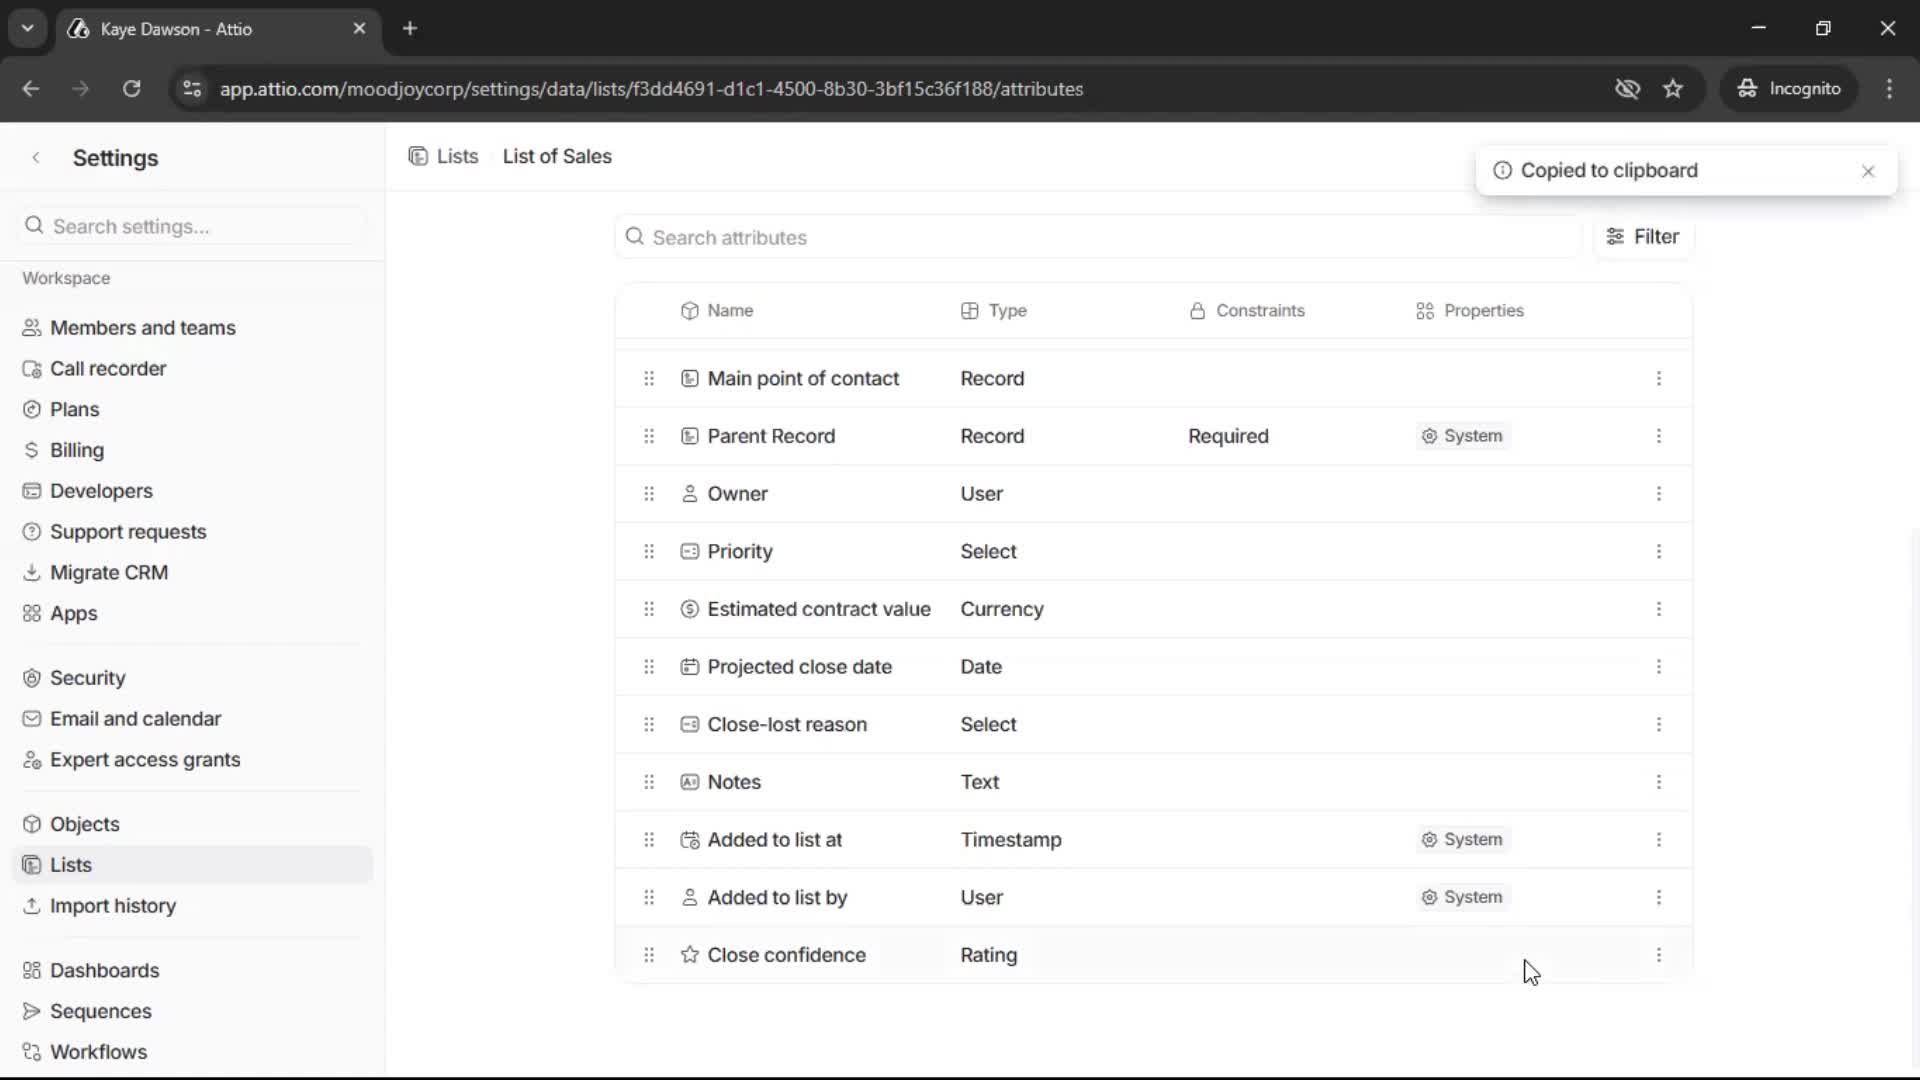Switch to the List of Sales tab

[557, 156]
